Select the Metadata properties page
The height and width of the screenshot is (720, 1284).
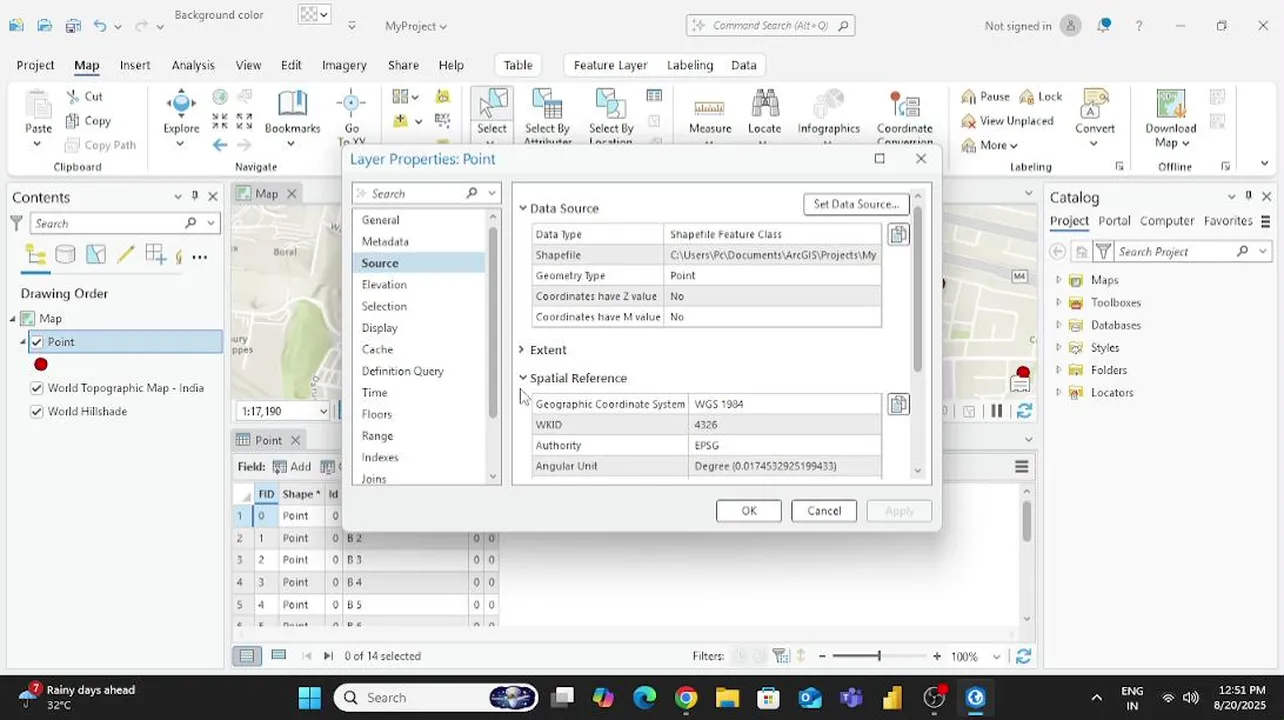[385, 242]
